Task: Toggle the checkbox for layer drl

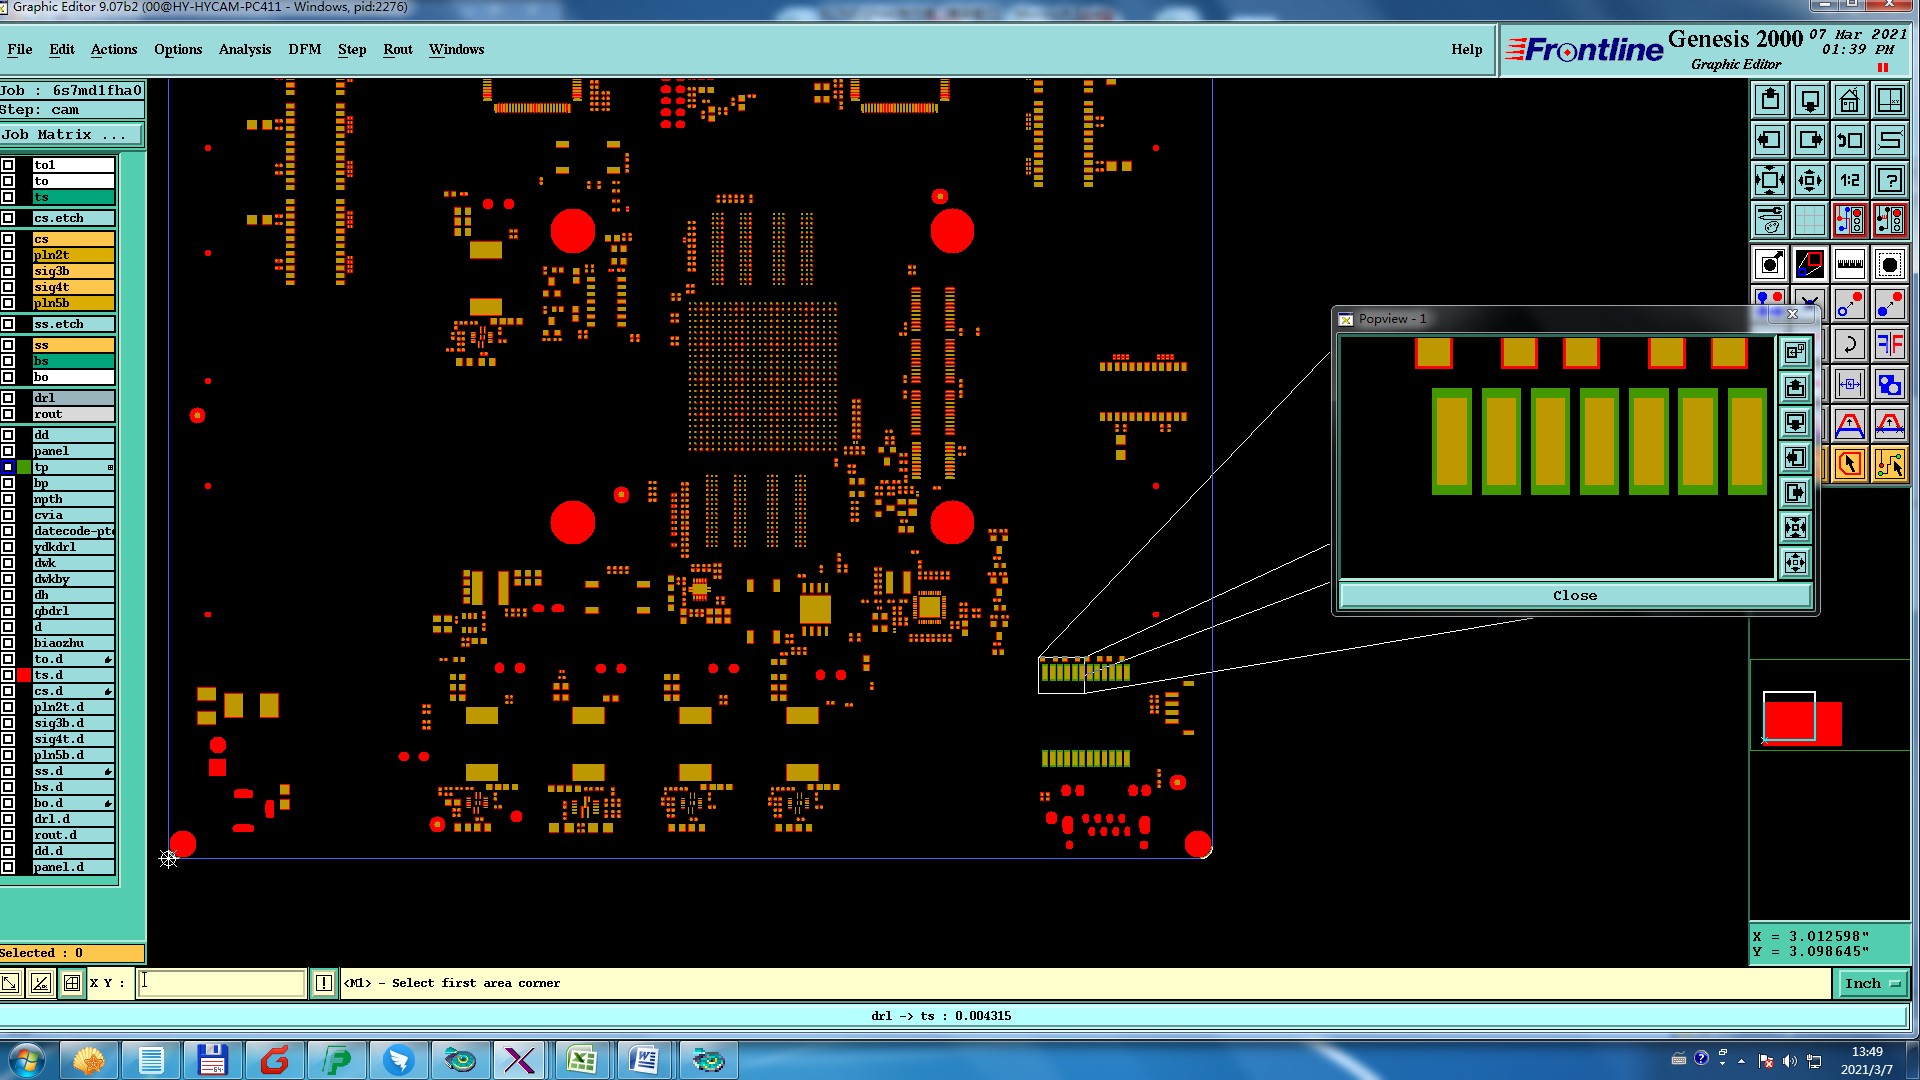Action: click(8, 398)
